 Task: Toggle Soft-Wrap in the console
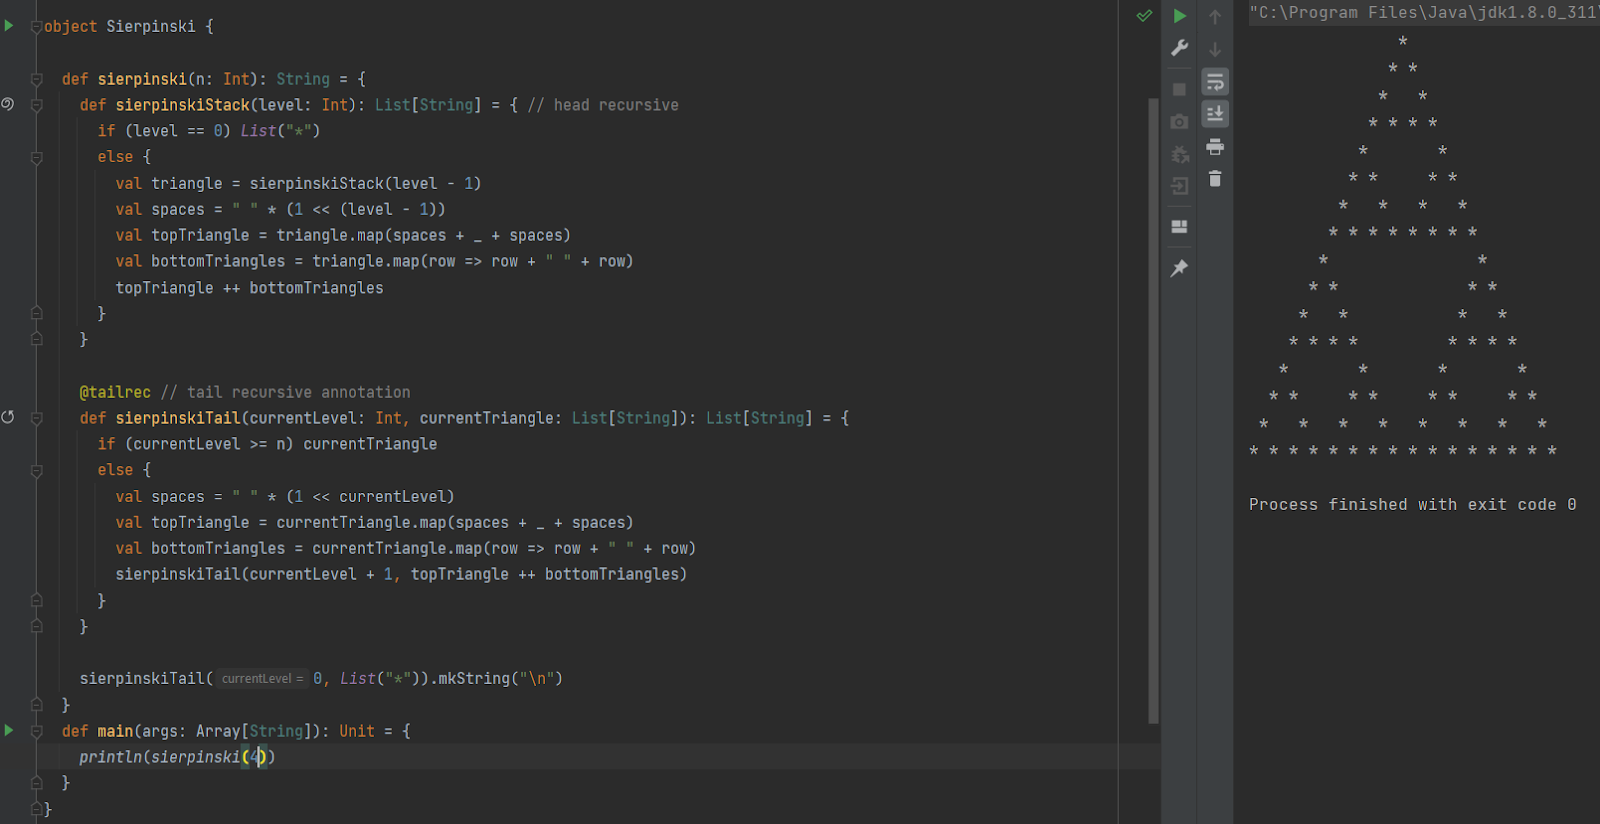(1215, 82)
